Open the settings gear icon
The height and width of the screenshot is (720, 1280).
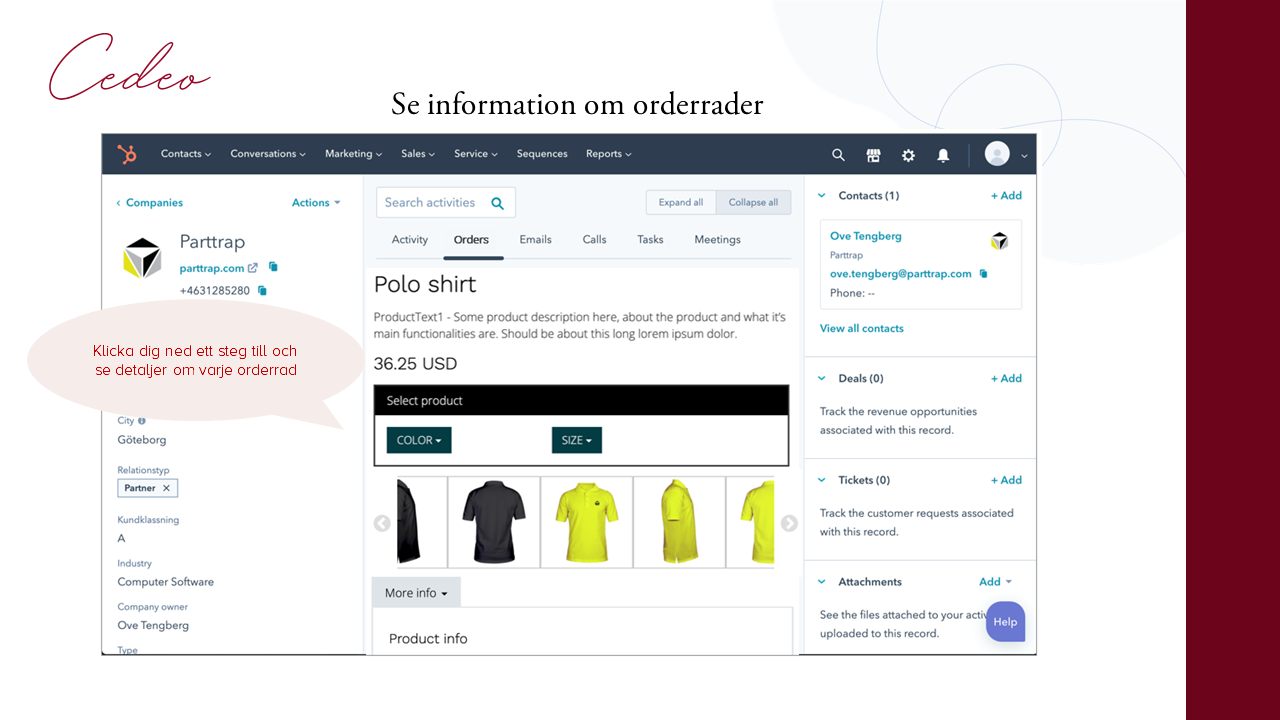pyautogui.click(x=908, y=155)
